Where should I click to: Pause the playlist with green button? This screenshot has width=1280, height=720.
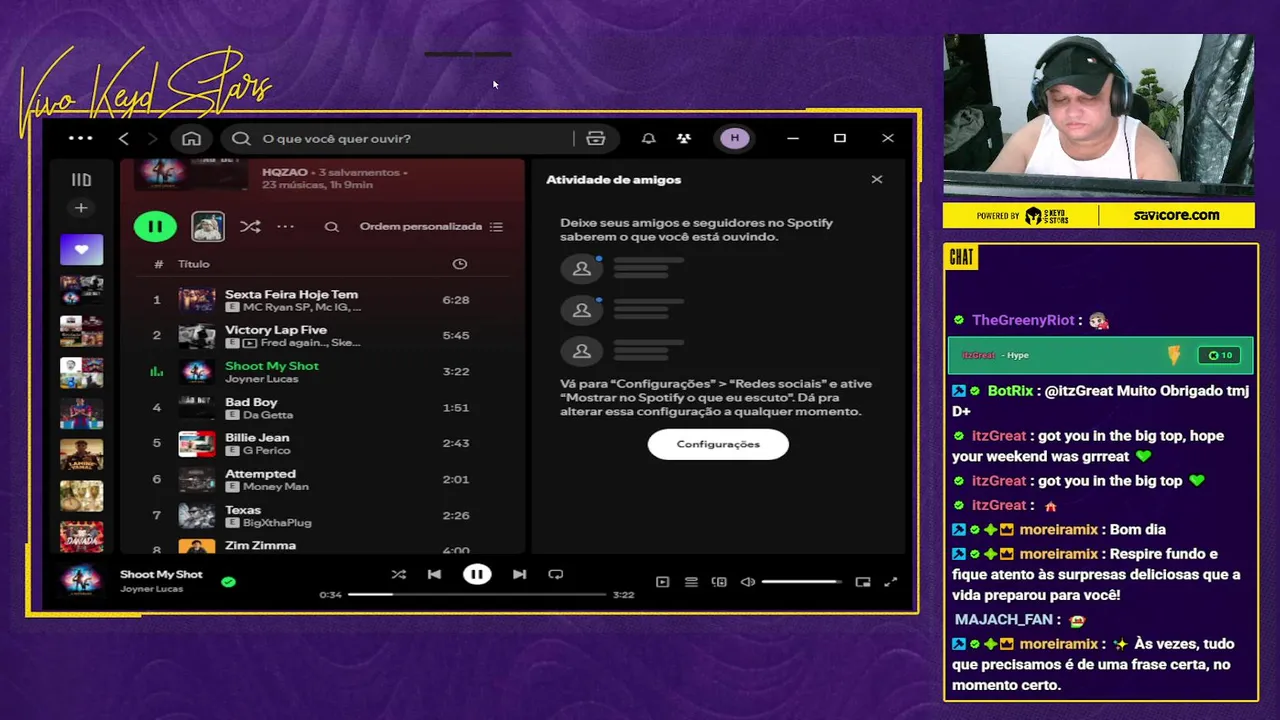click(x=155, y=227)
